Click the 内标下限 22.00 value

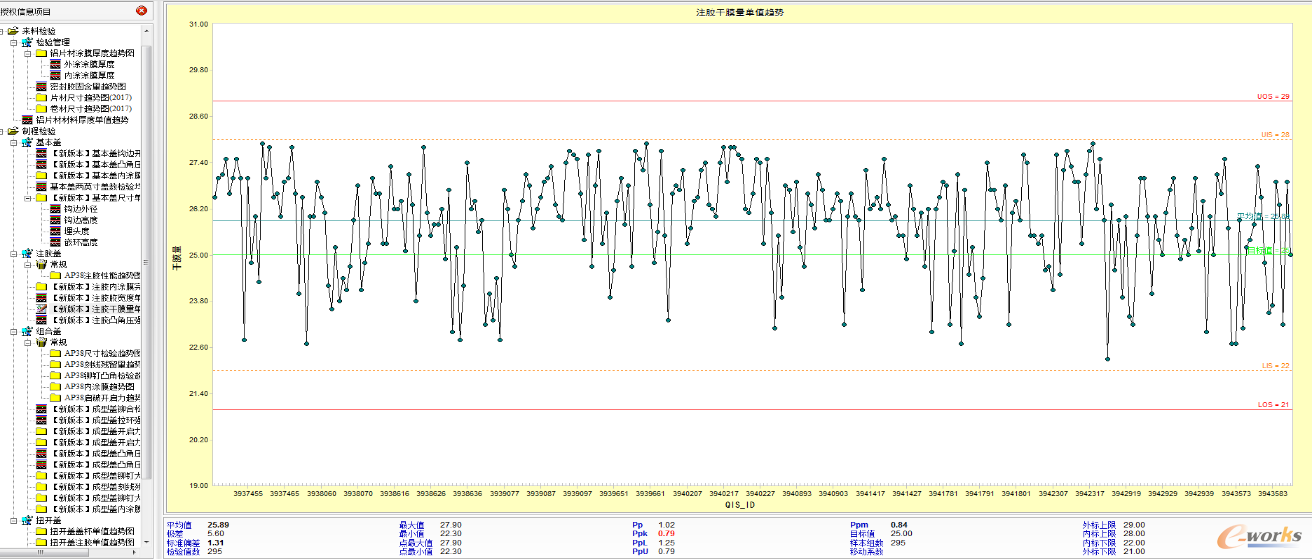[1135, 542]
